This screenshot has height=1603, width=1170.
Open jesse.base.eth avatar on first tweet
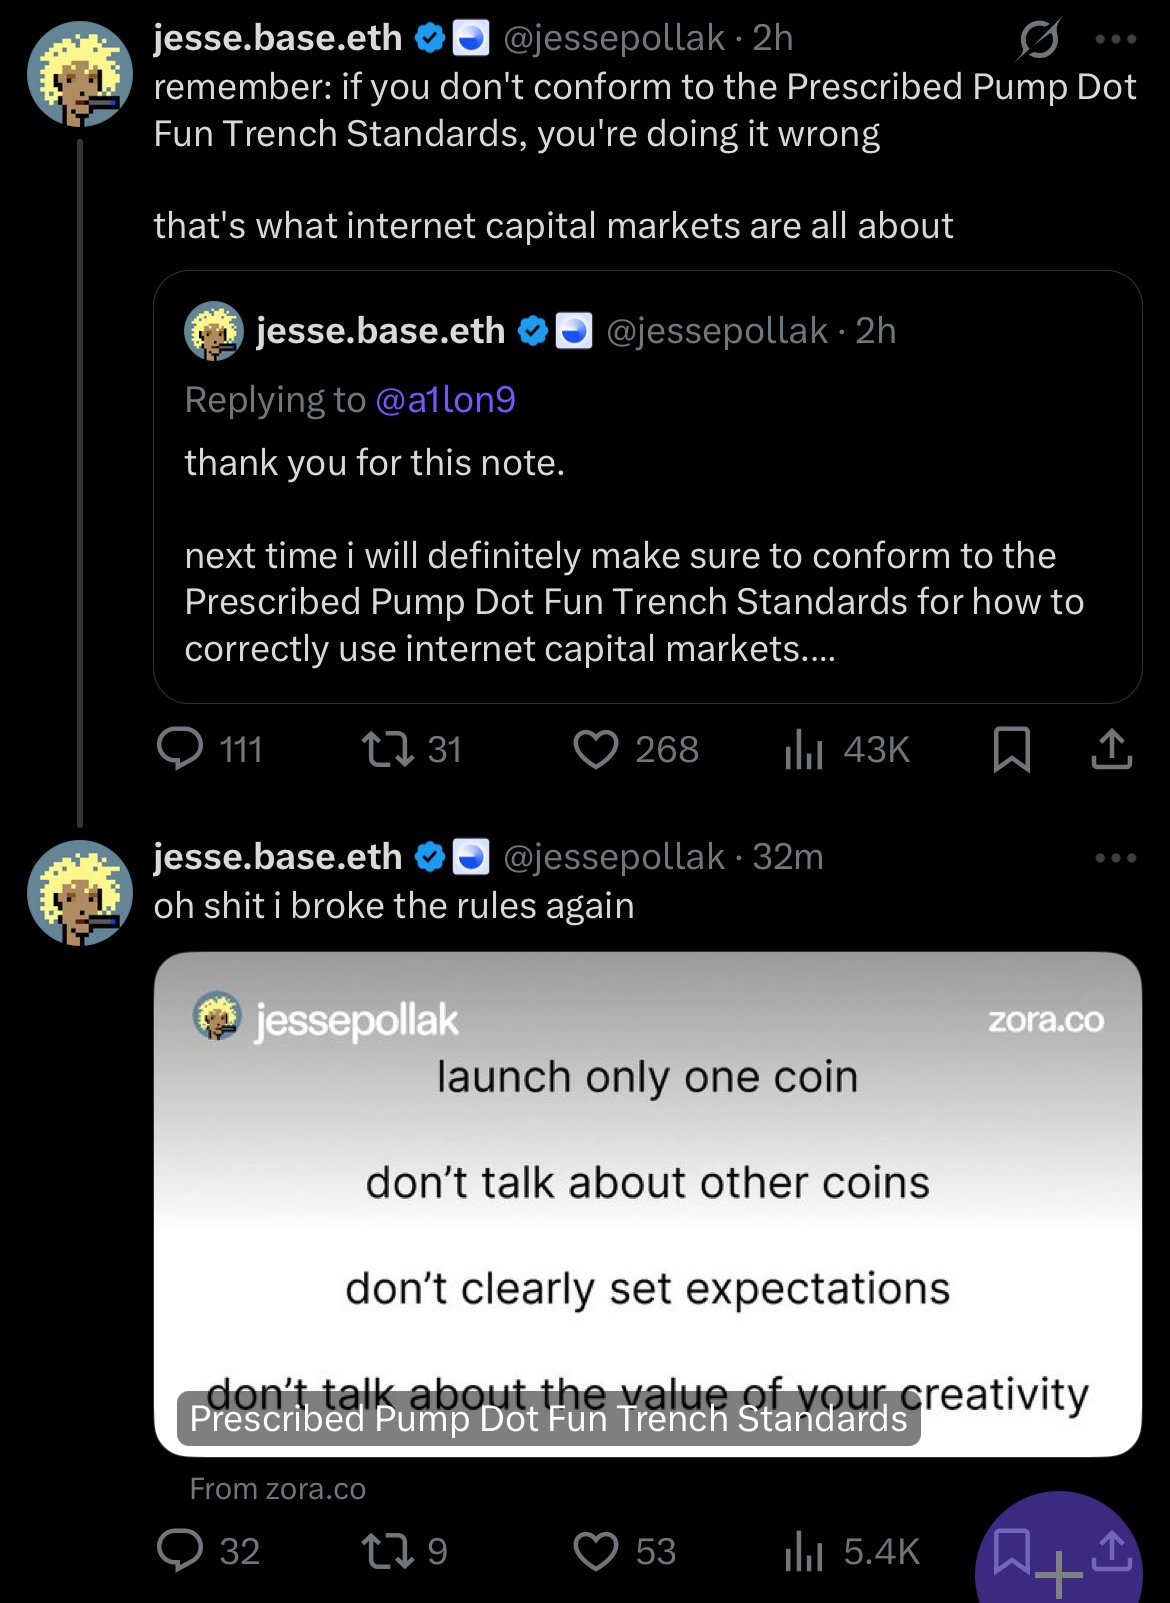click(80, 74)
